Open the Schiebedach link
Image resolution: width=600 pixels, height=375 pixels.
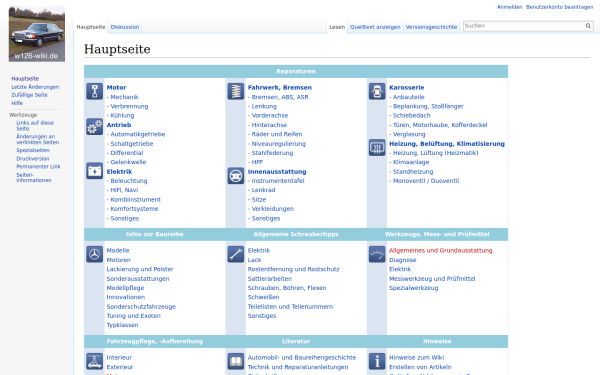pos(411,115)
